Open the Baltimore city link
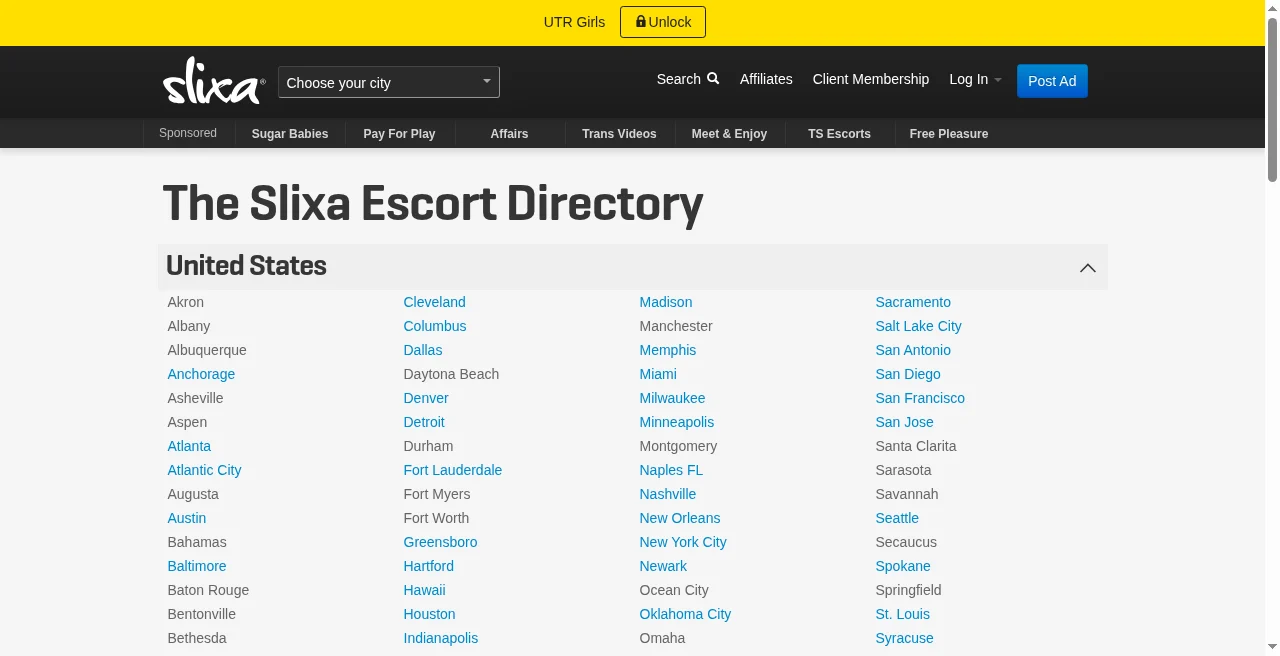Viewport: 1280px width, 656px height. [x=197, y=566]
